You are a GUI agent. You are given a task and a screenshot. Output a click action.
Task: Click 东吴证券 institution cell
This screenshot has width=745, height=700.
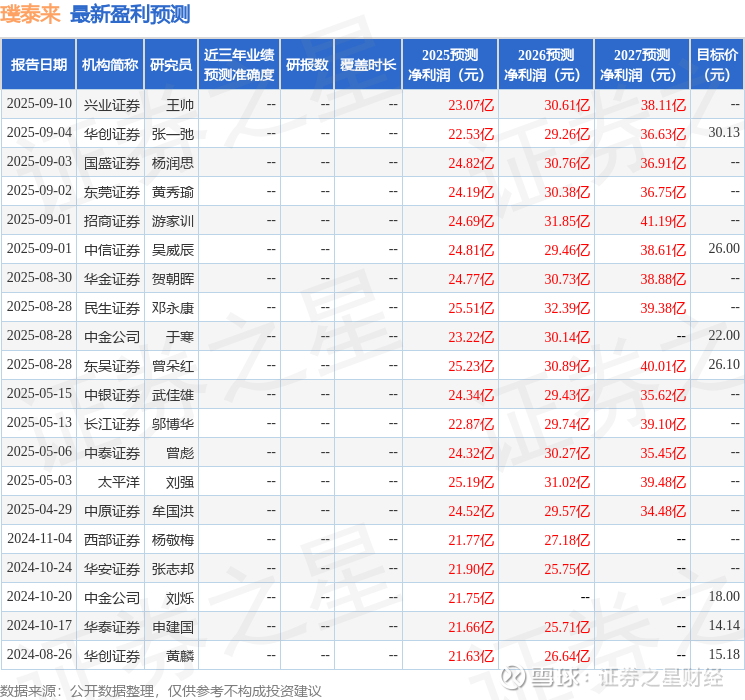[x=112, y=366]
